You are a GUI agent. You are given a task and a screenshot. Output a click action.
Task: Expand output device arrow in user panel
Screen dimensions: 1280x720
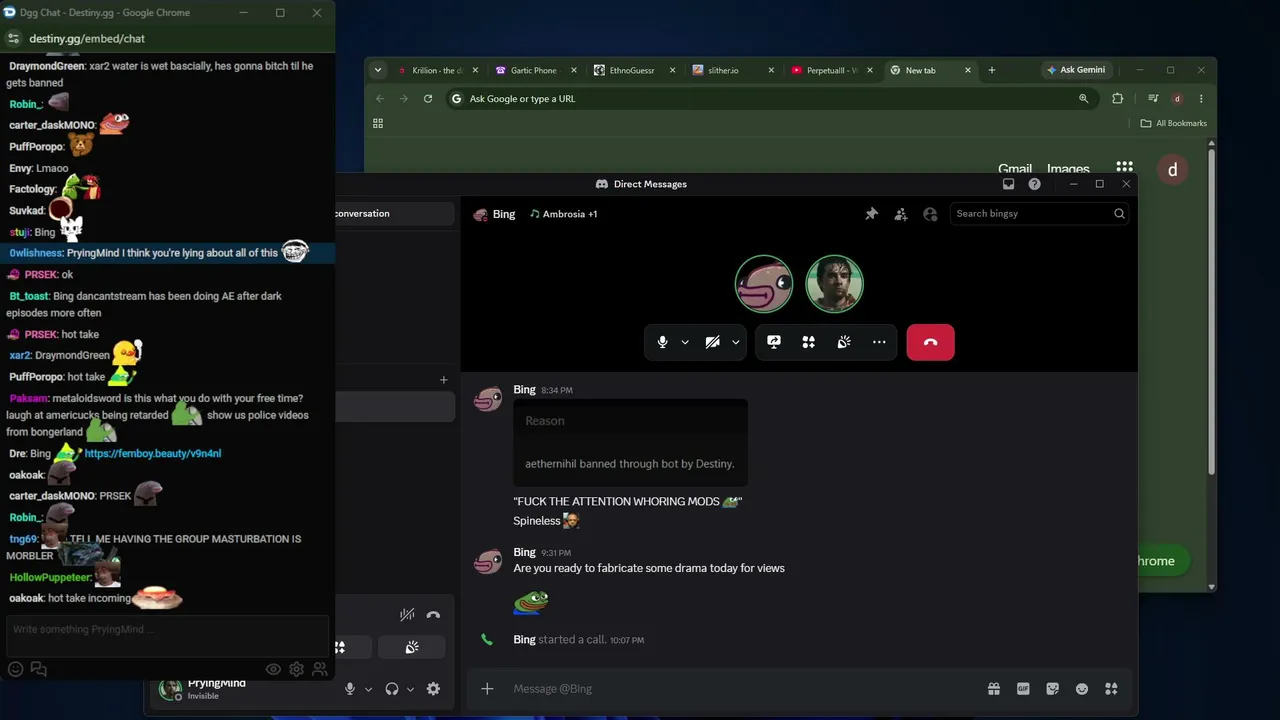[x=410, y=689]
